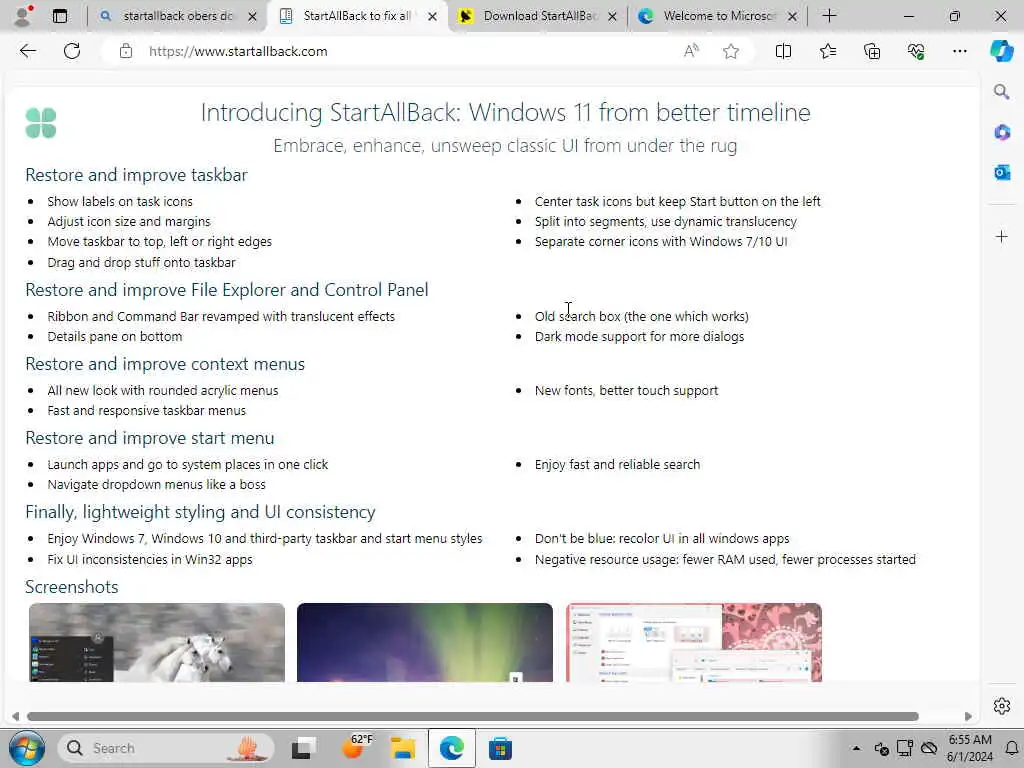Open sidebar settings gear icon
Viewport: 1024px width, 768px height.
(x=1002, y=706)
